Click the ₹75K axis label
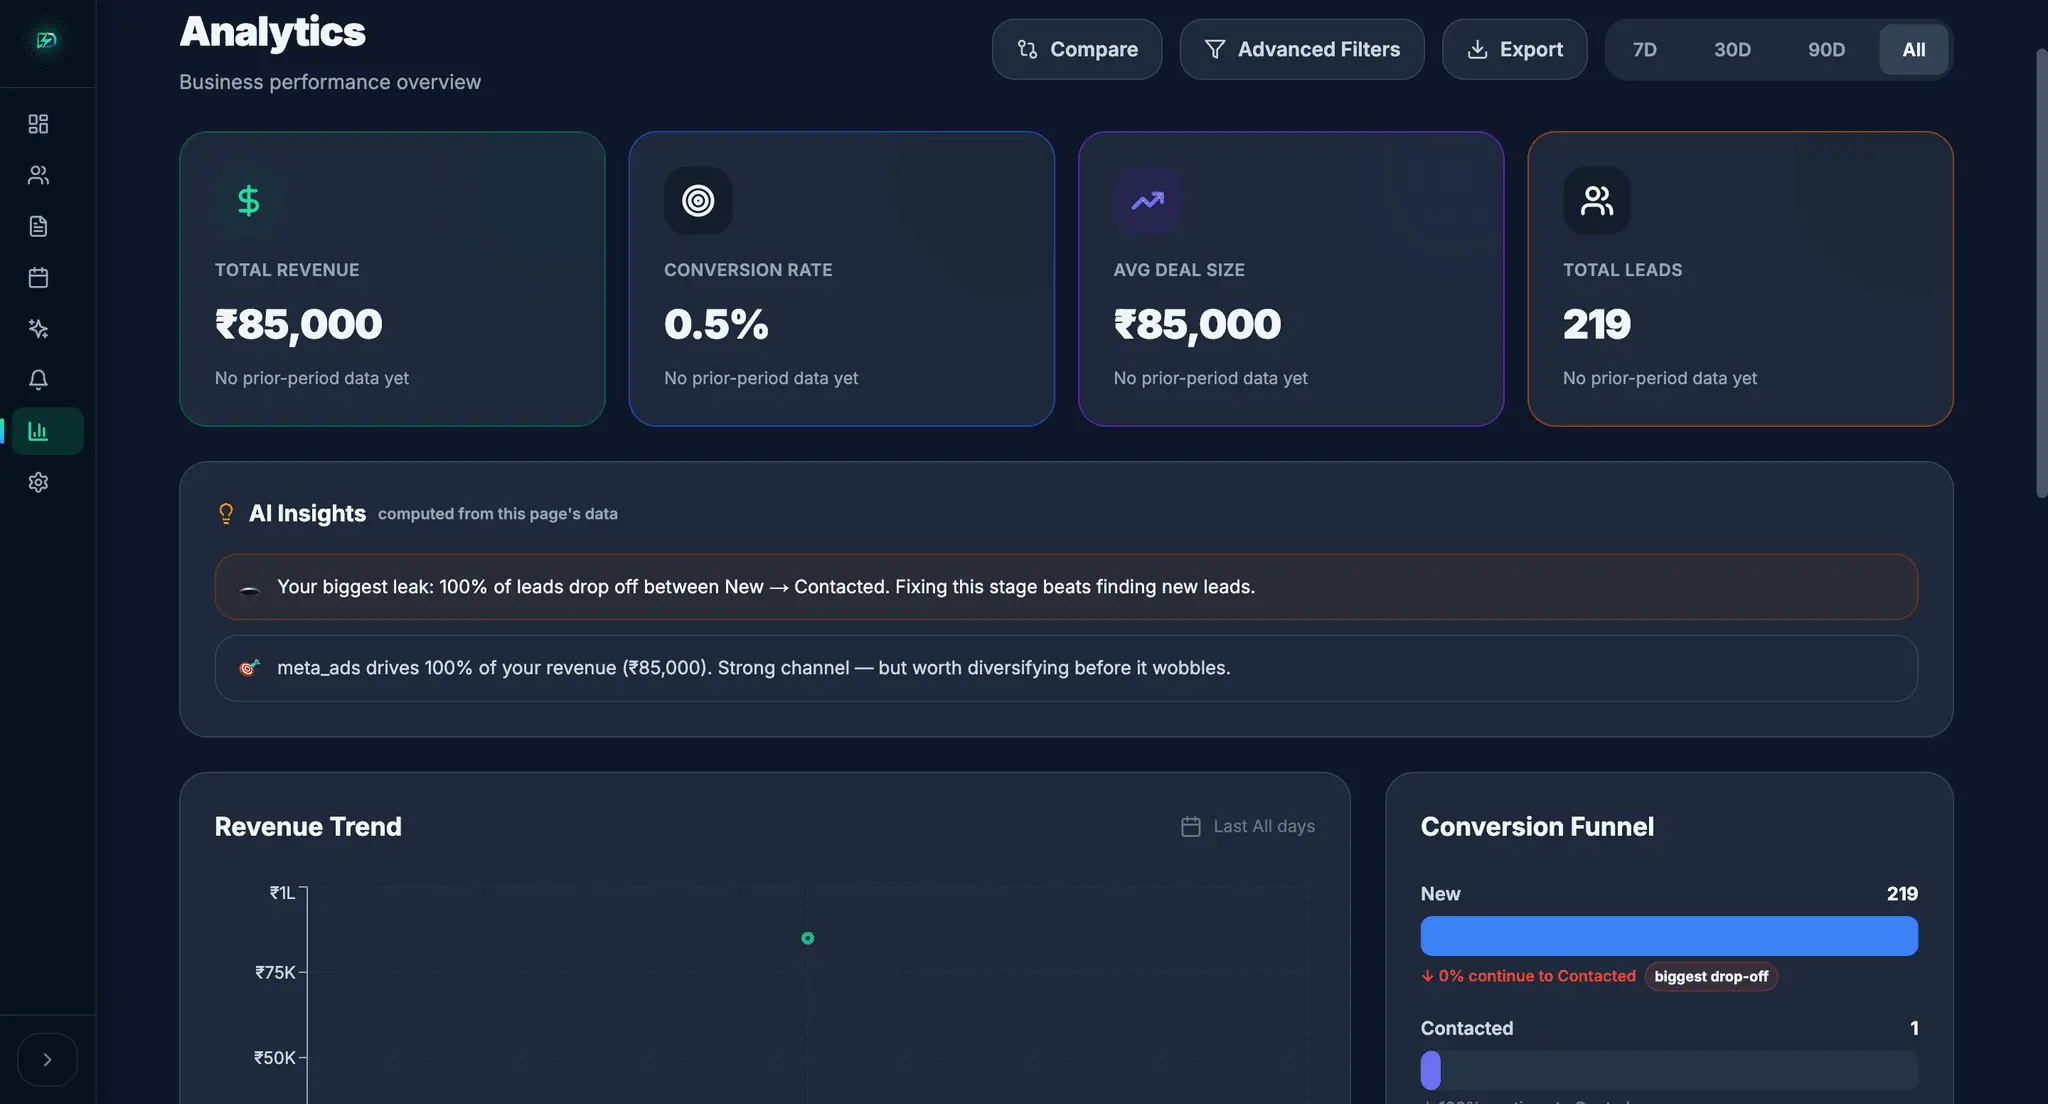Viewport: 2048px width, 1104px height. 275,972
